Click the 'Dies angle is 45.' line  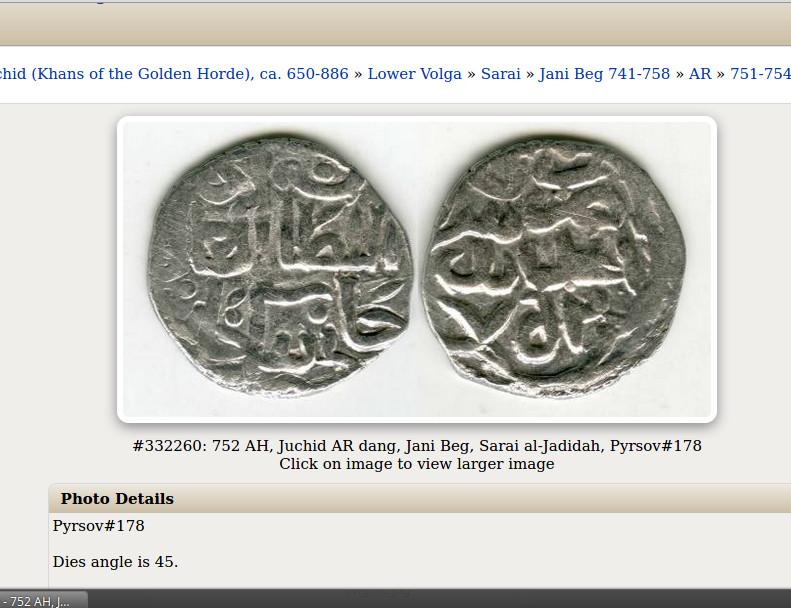(x=115, y=562)
